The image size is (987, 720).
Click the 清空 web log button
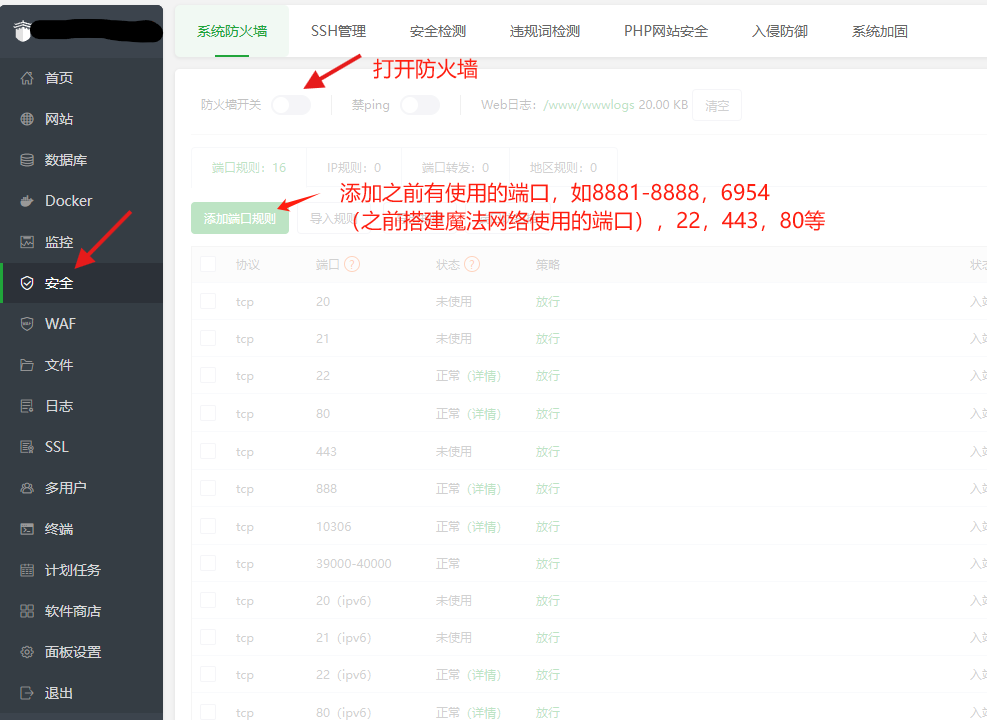717,106
